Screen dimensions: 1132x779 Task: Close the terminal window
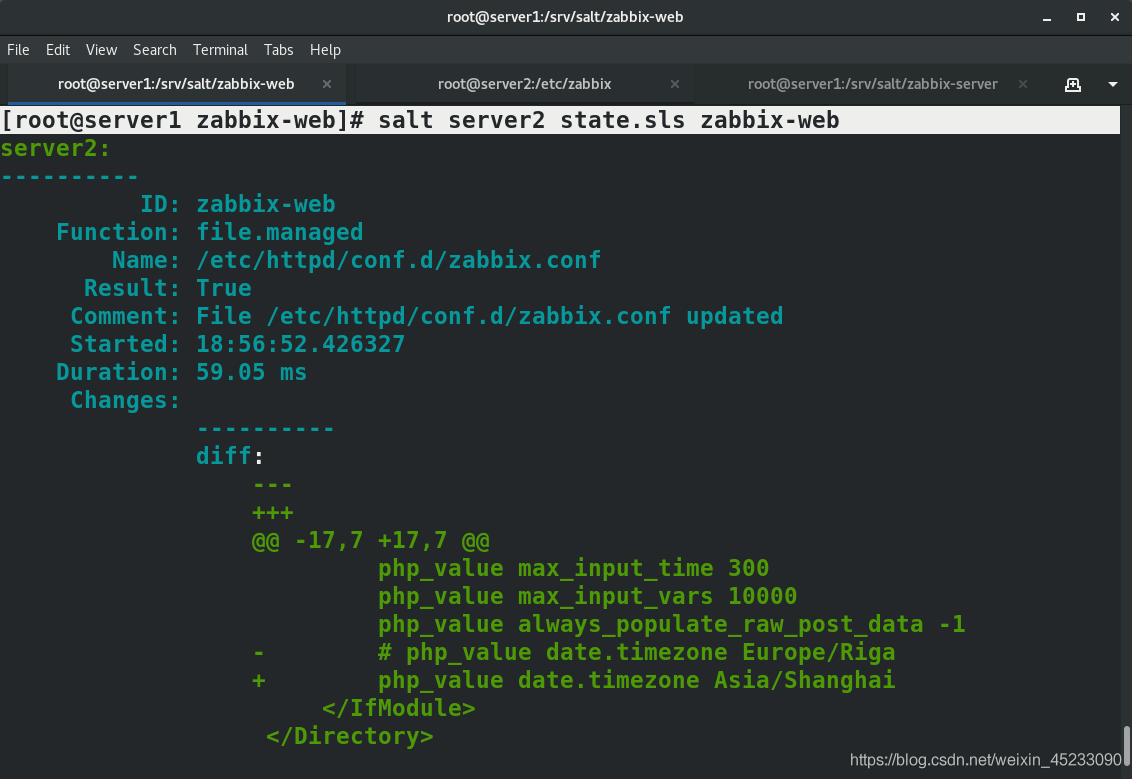pos(1115,17)
